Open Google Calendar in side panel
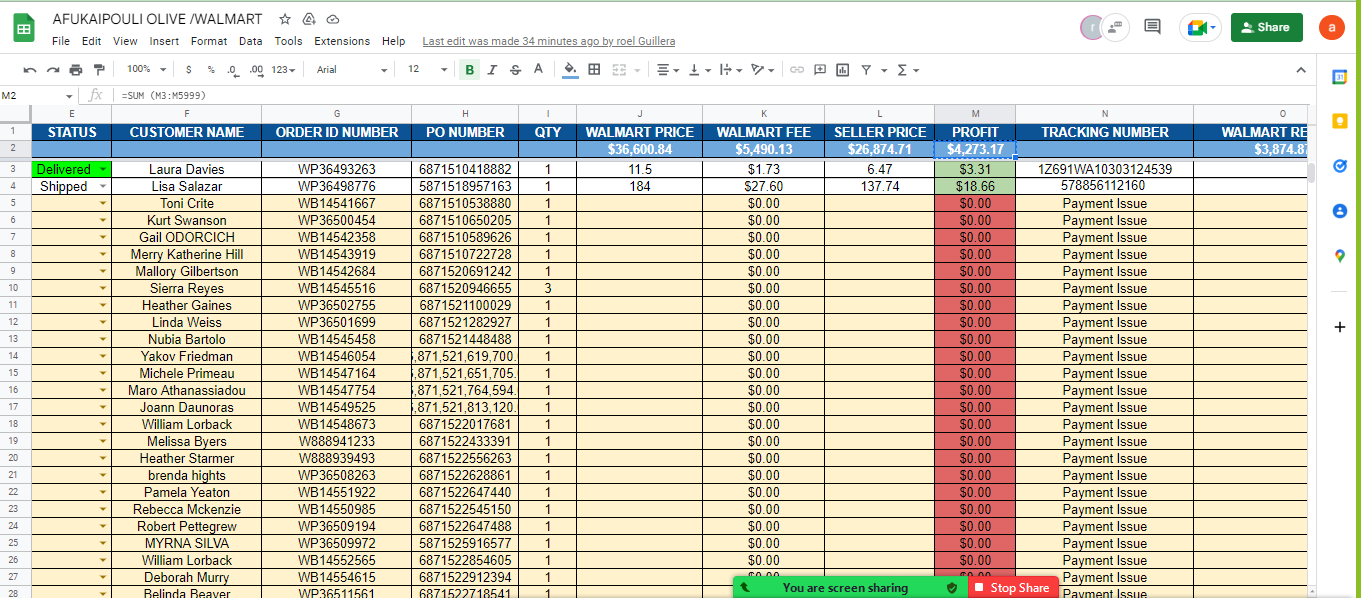The height and width of the screenshot is (598, 1361). [x=1340, y=76]
